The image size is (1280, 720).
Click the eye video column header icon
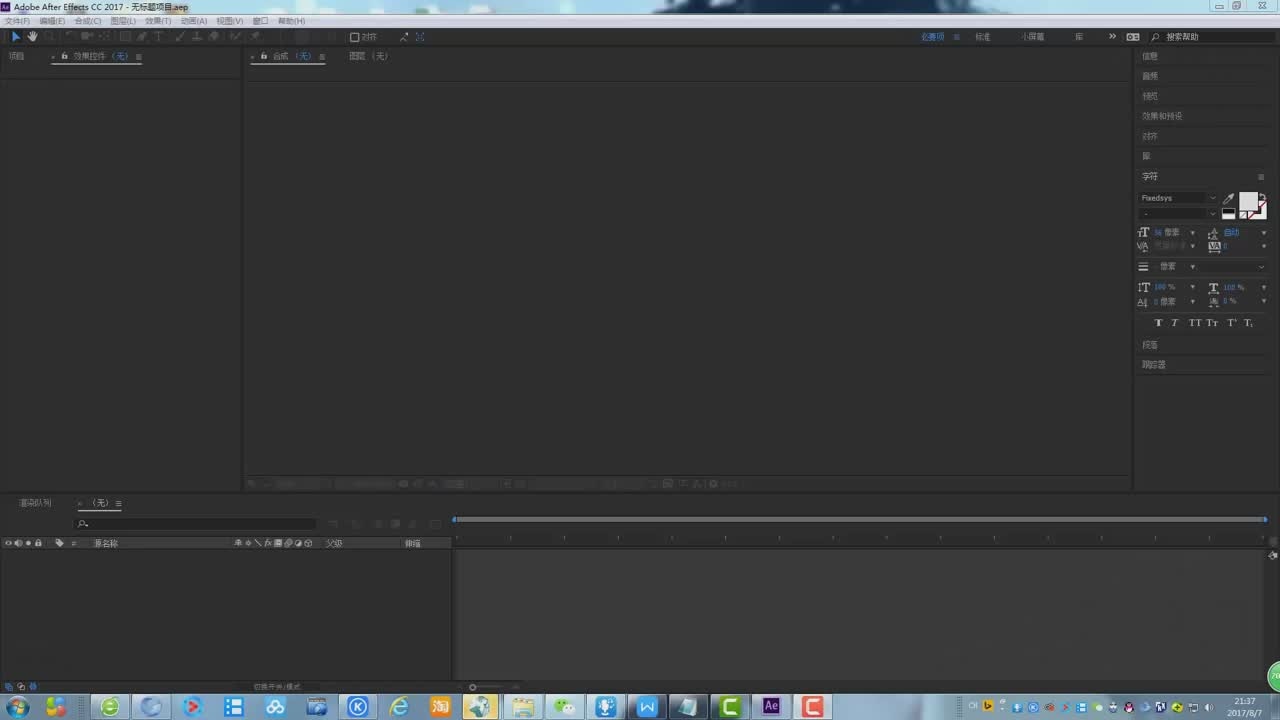click(x=8, y=543)
